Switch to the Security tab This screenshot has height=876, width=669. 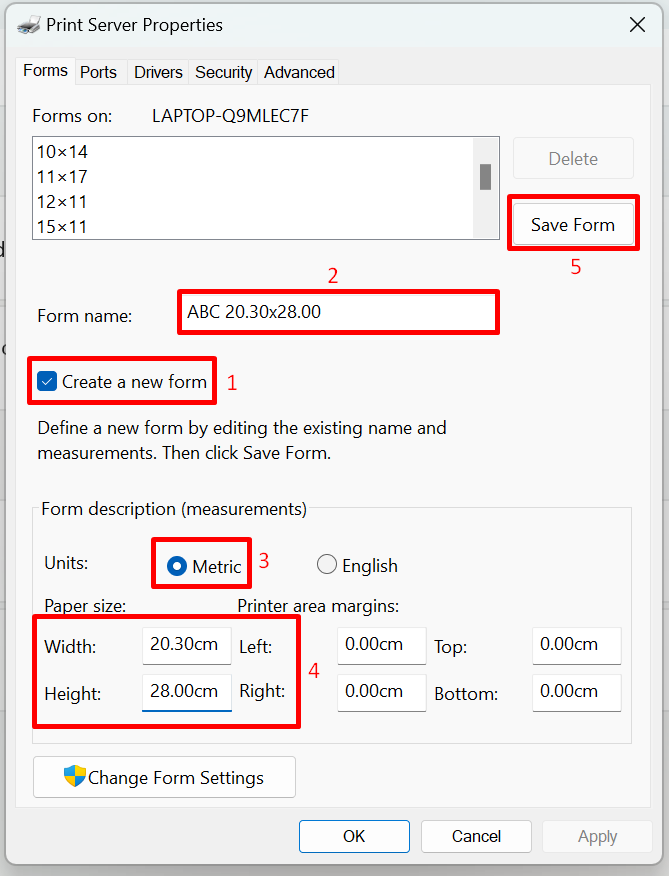tap(223, 72)
